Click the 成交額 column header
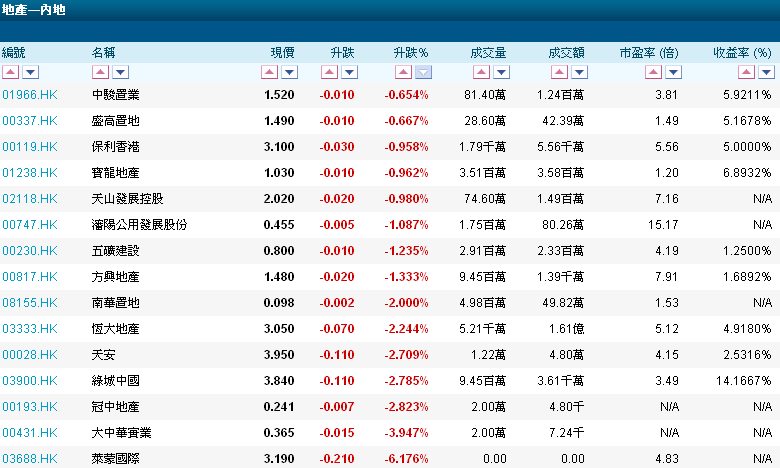 coord(566,53)
